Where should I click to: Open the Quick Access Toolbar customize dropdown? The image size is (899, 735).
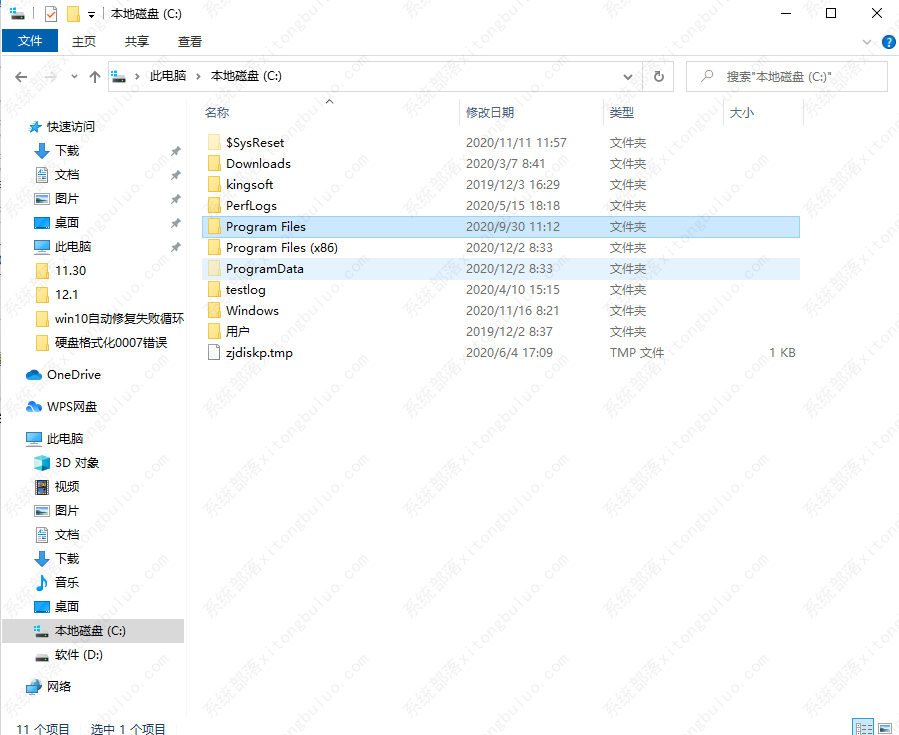point(91,13)
